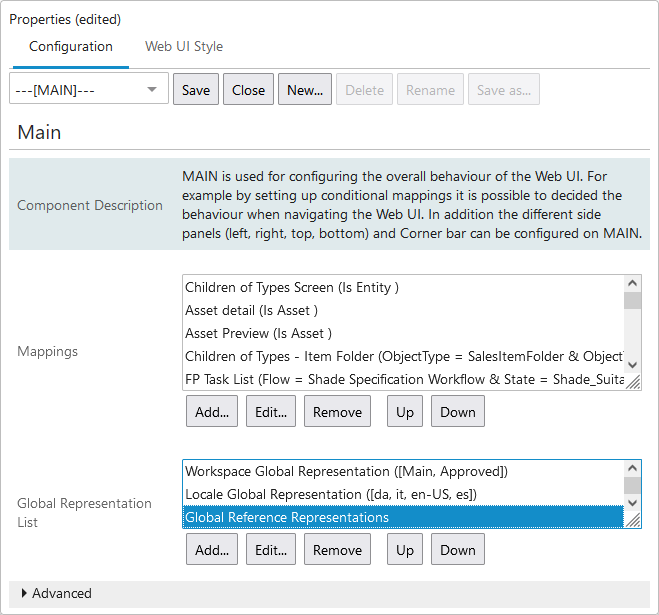This screenshot has width=659, height=615.
Task: Add a Global Representation List entry
Action: [x=212, y=550]
